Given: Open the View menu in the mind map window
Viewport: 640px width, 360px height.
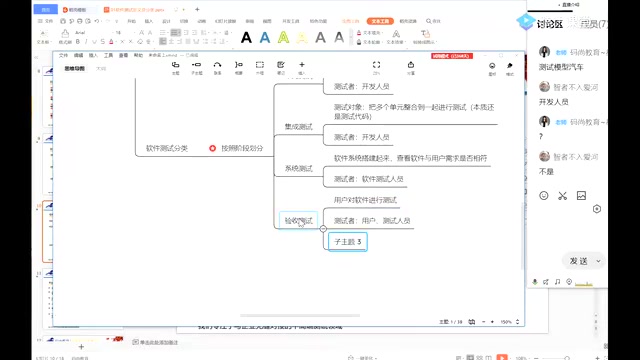Looking at the screenshot, I should 123,55.
